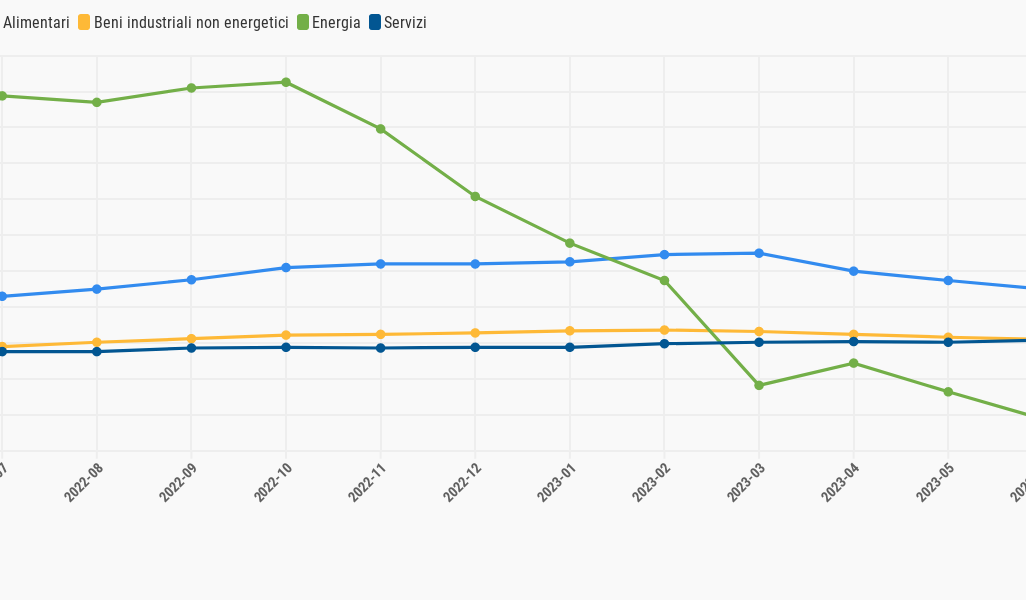
Task: Select the Servizi point at 2022-11
Action: tap(381, 348)
